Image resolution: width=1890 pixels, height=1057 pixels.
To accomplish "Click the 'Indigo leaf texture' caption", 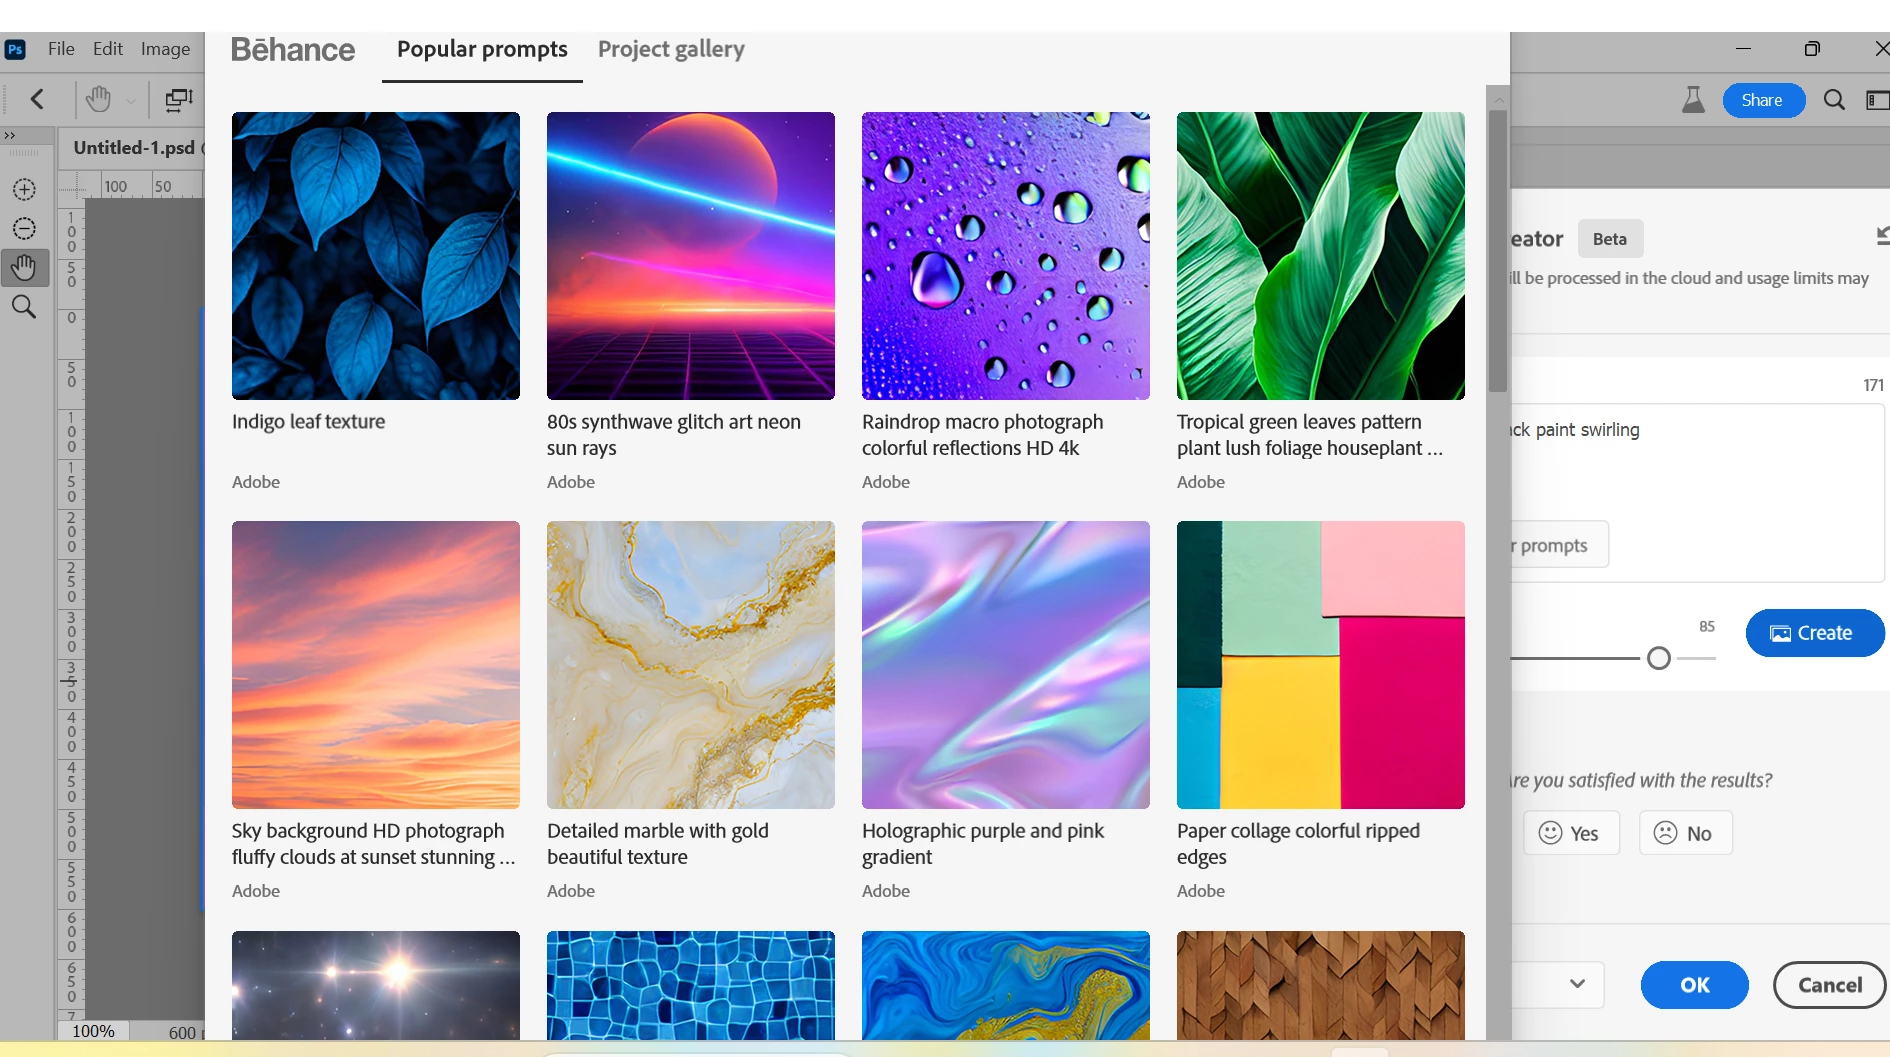I will click(x=308, y=422).
